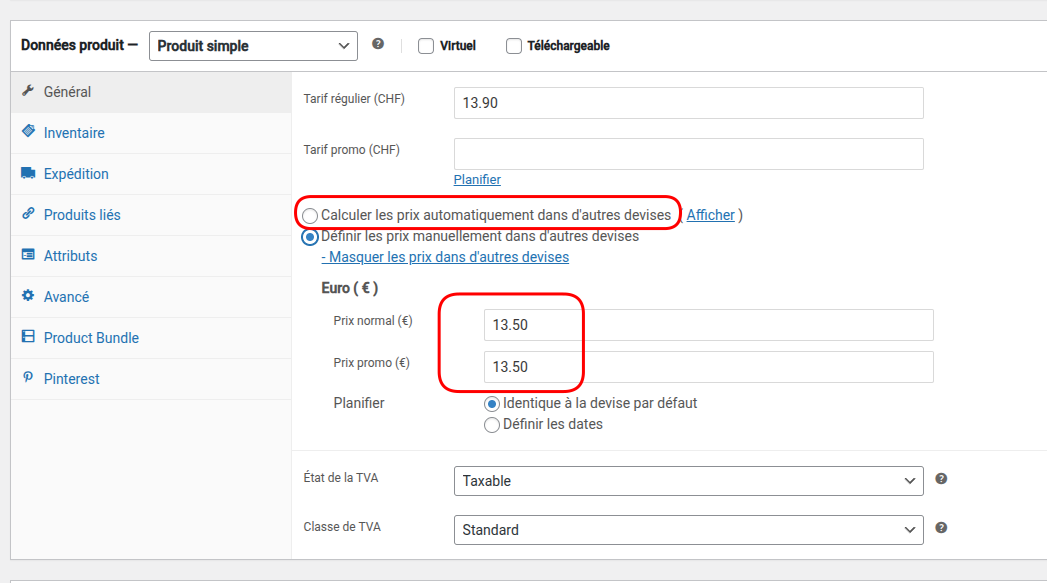Click the Inventaire tag icon

tap(28, 132)
